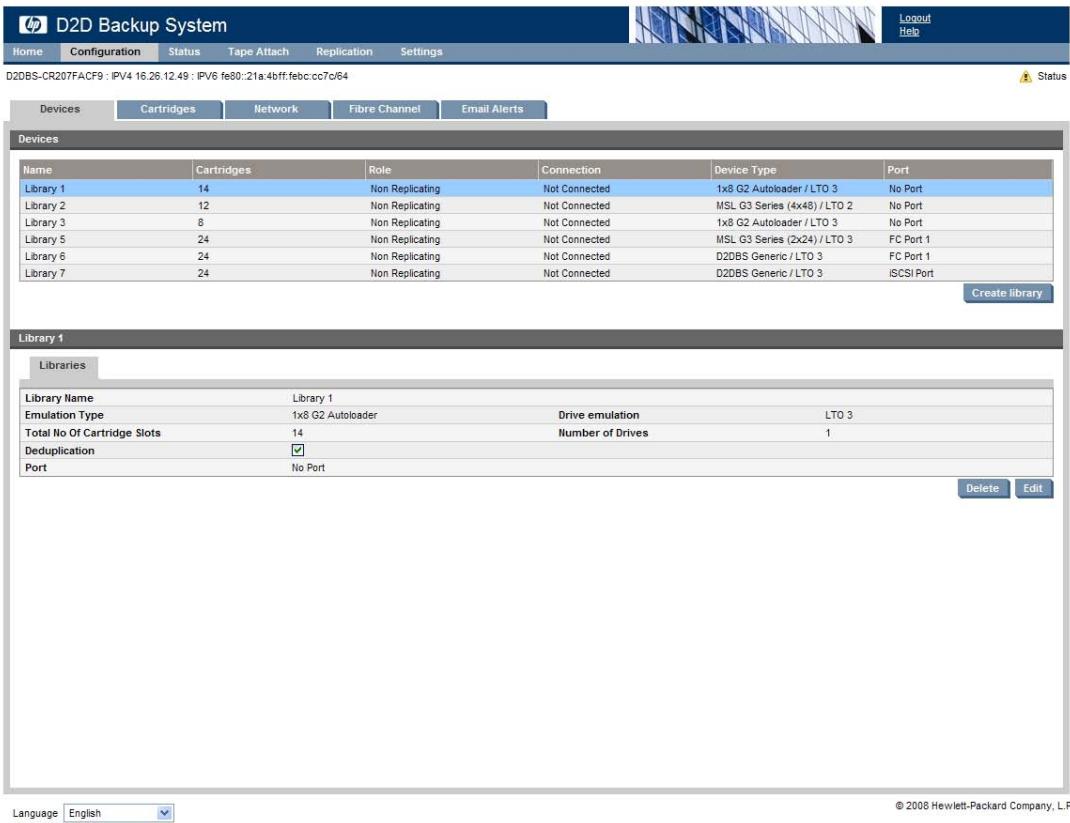Click the Library 6 FC Port 1 cell
Viewport: 1070px width, 823px height.
909,257
